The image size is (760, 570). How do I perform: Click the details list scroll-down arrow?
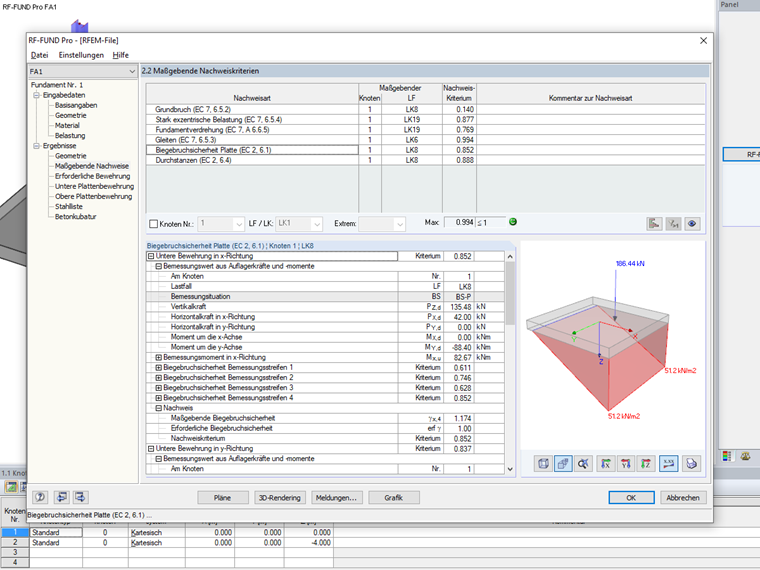pyautogui.click(x=510, y=469)
